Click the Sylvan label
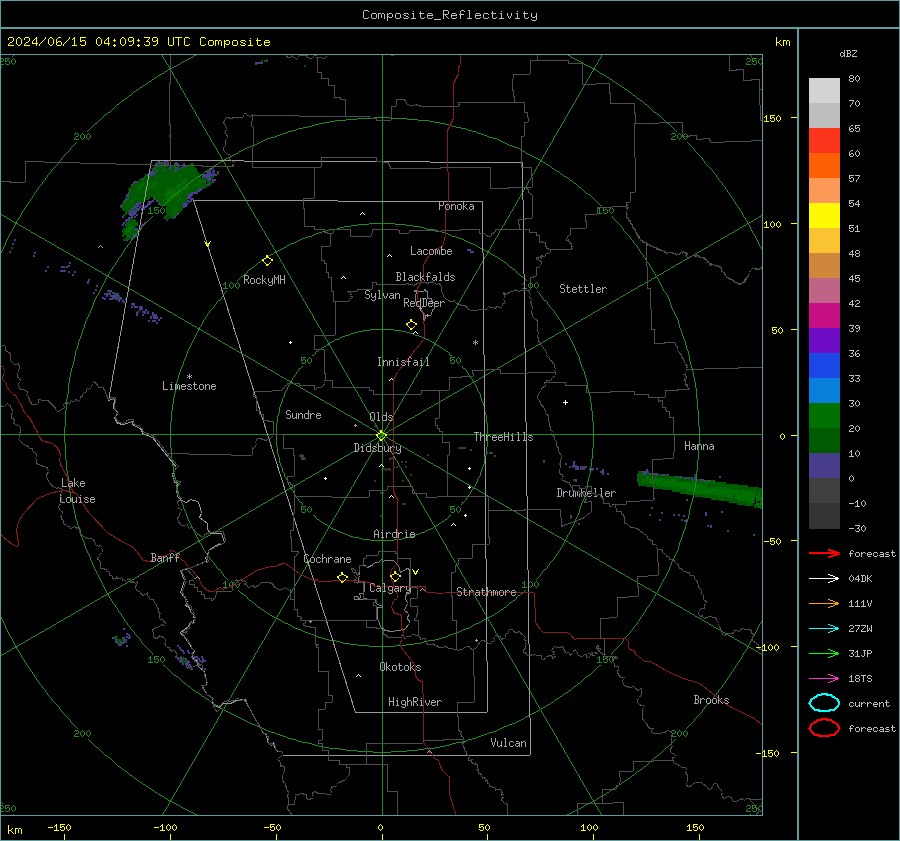Screen dimensions: 900x841 point(382,295)
